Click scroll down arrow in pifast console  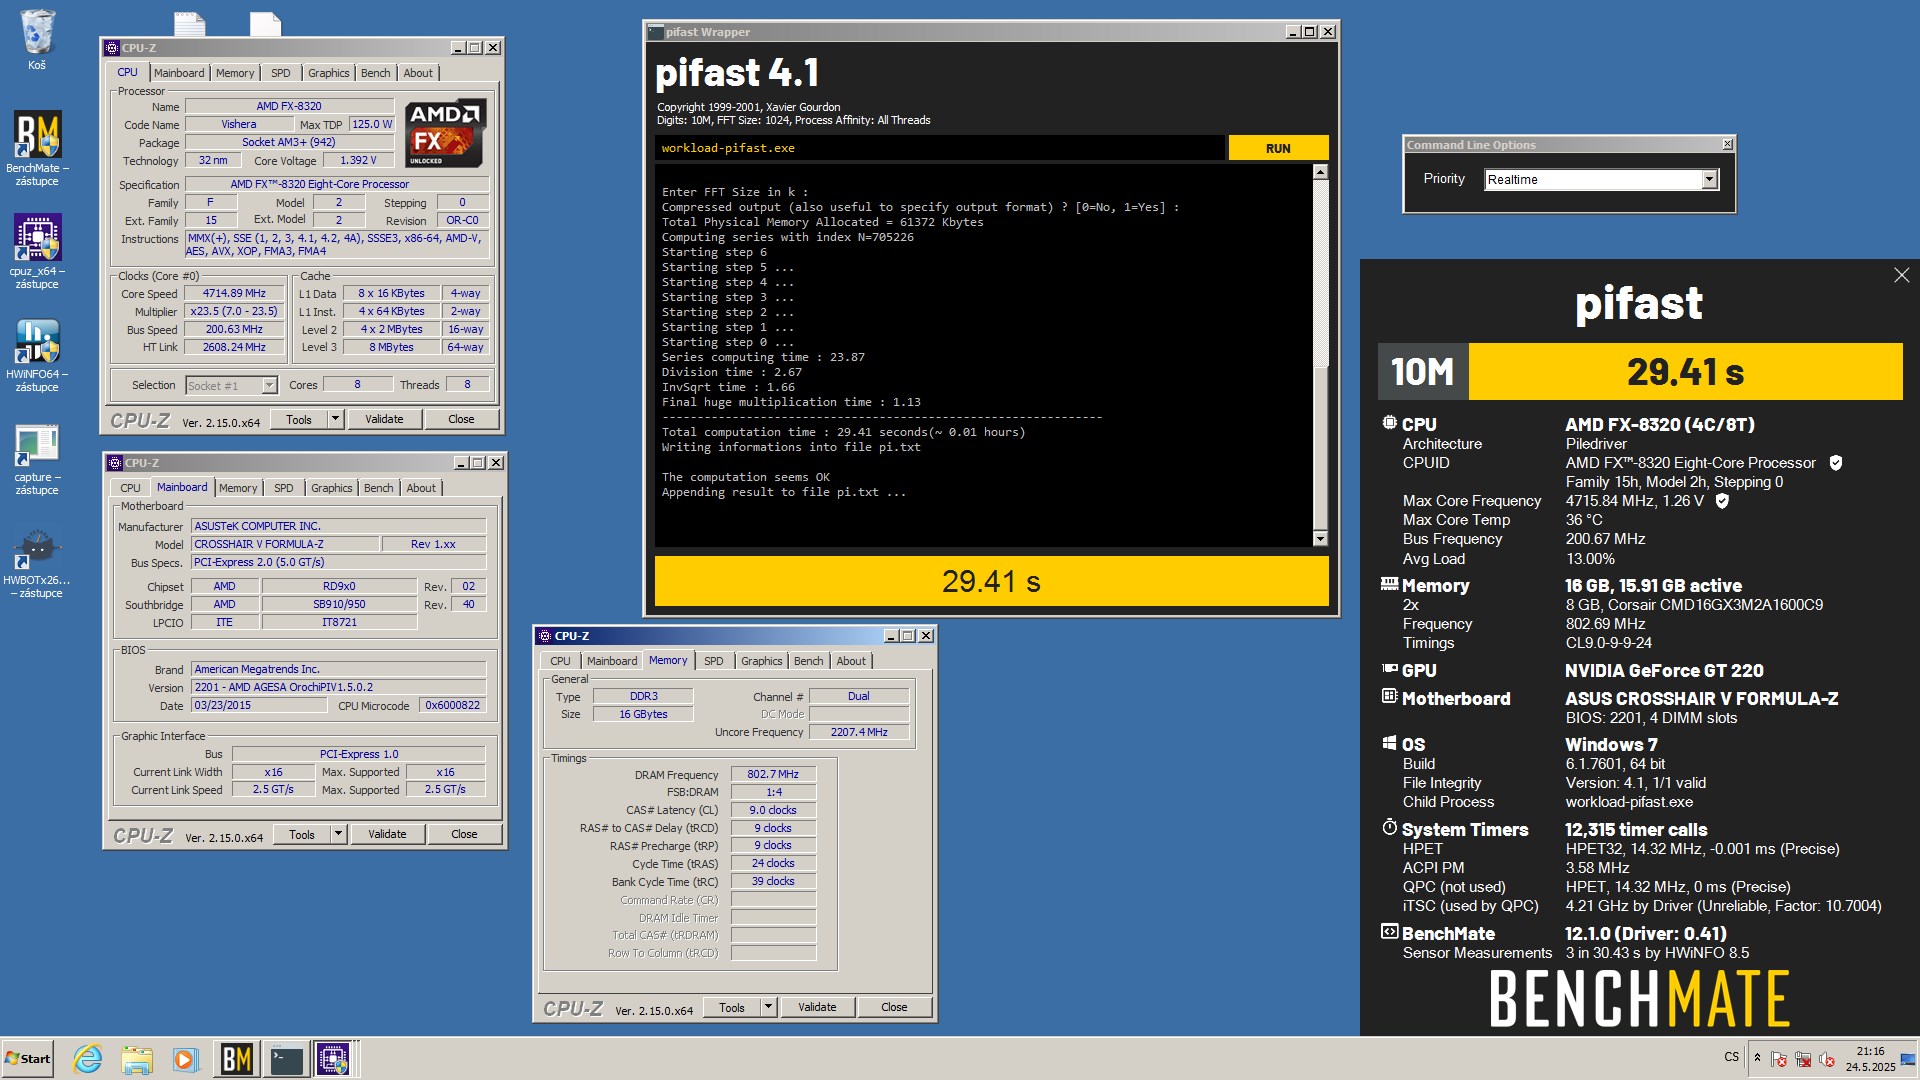[1320, 539]
